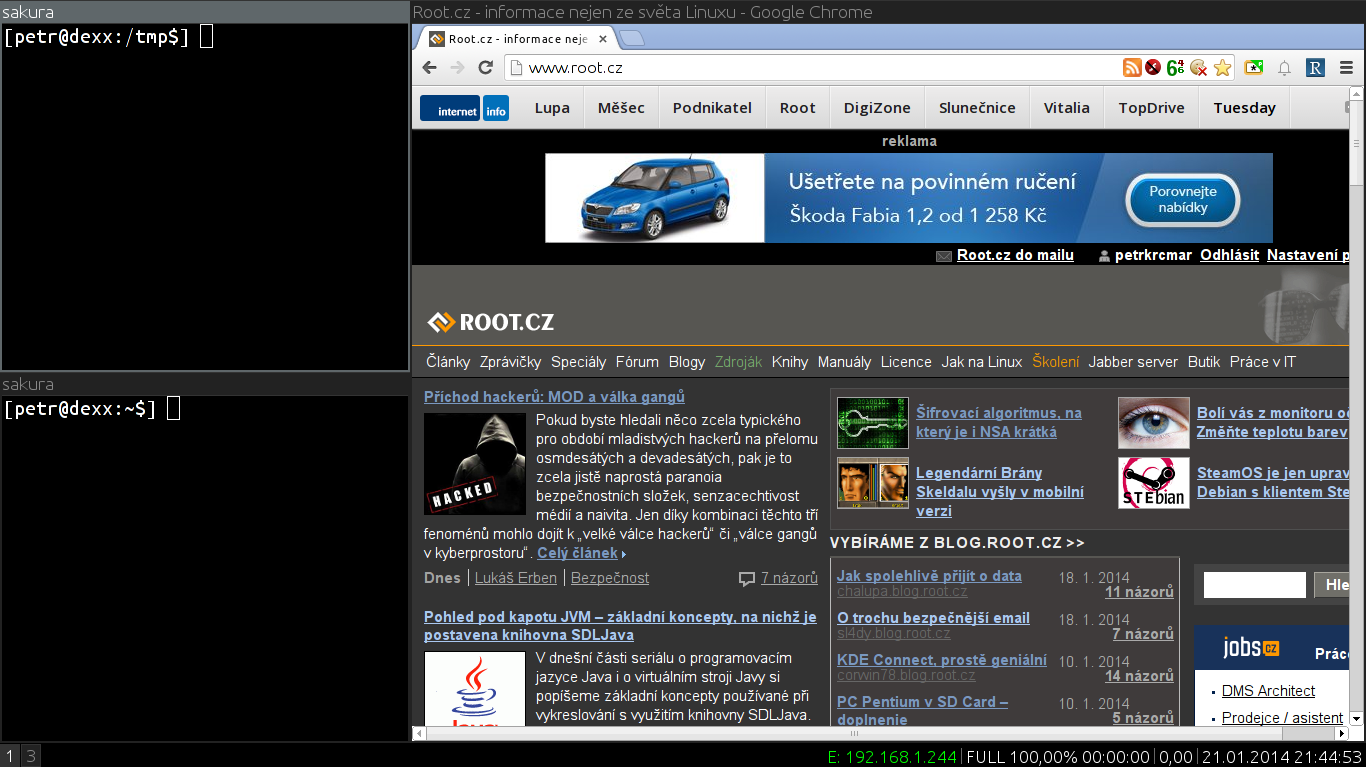This screenshot has width=1366, height=767.
Task: Click the comment bubble icon beside 7 názorů
Action: pos(747,579)
